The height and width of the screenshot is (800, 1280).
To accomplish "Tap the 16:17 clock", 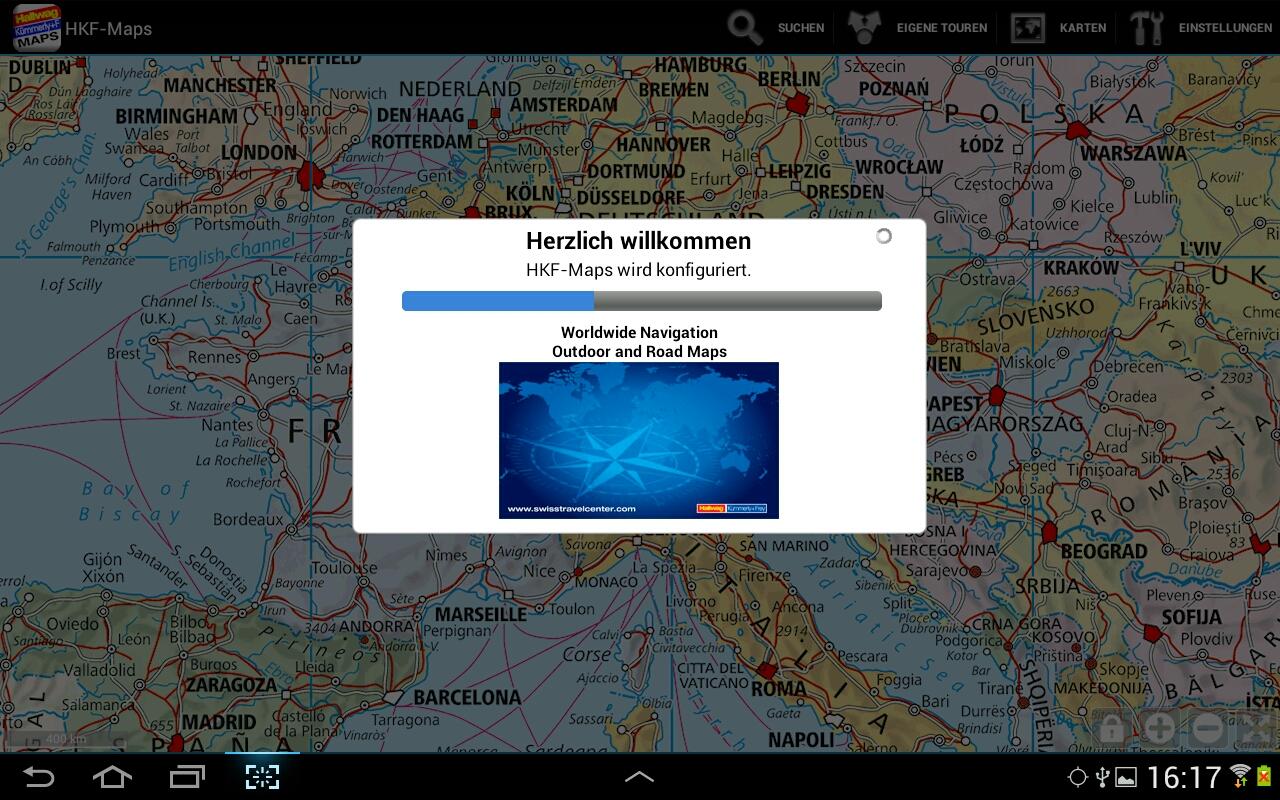I will point(1184,777).
